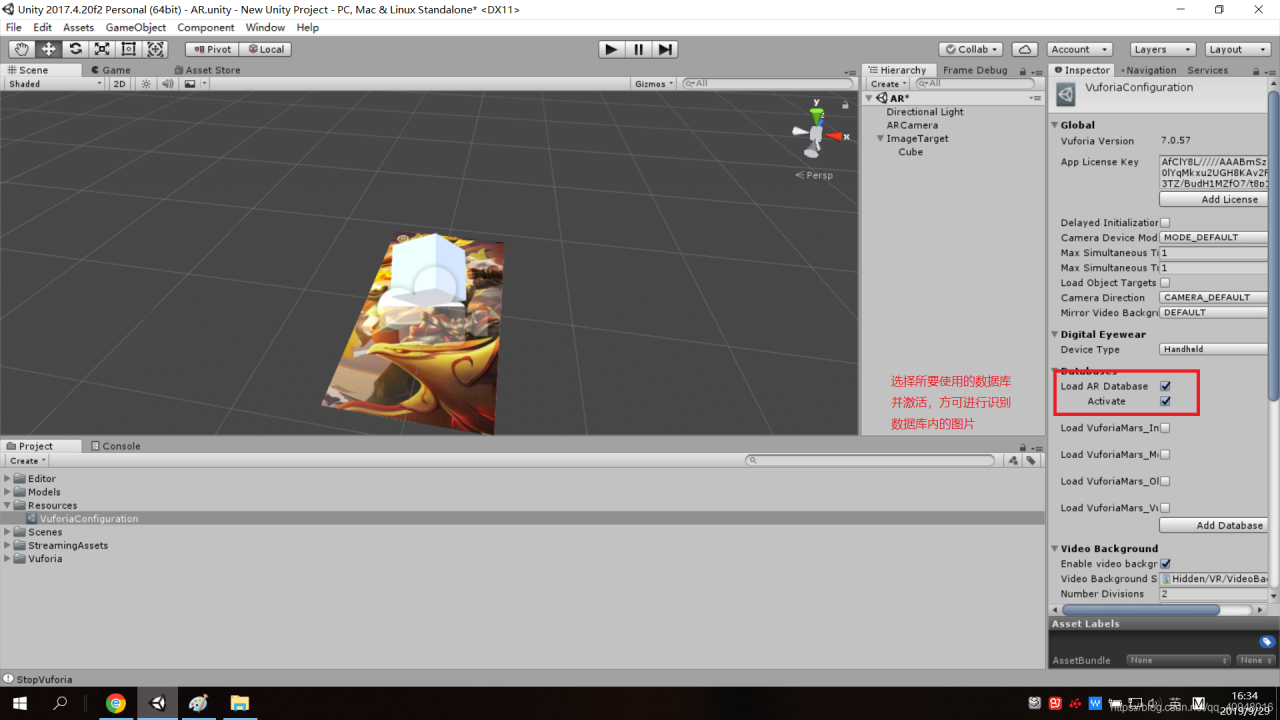Open the Shaded draw mode dropdown
The height and width of the screenshot is (720, 1280).
54,84
